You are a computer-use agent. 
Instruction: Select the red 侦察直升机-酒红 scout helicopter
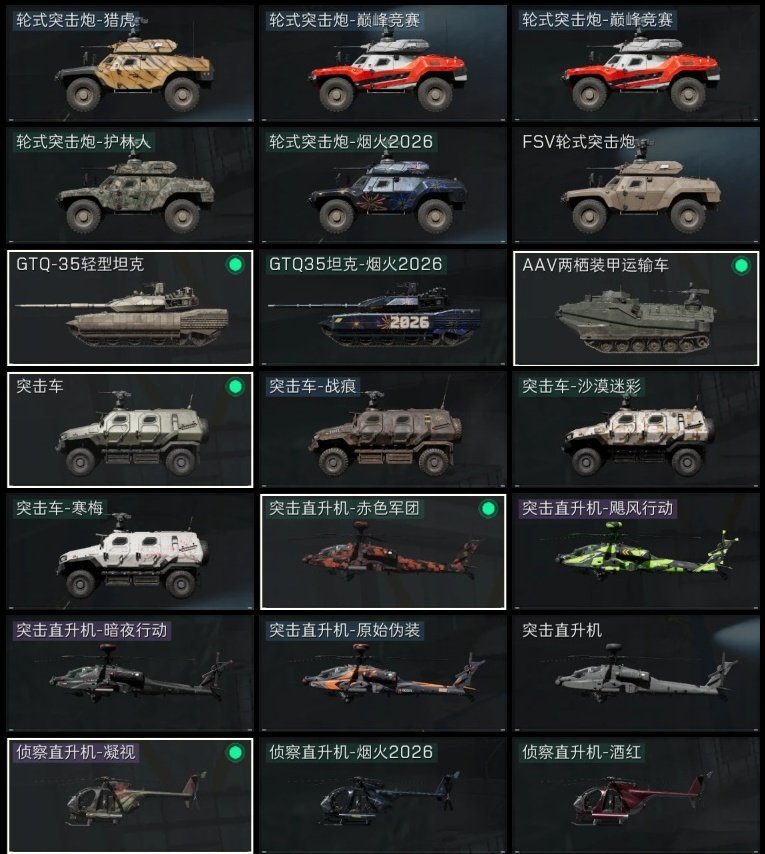point(636,796)
